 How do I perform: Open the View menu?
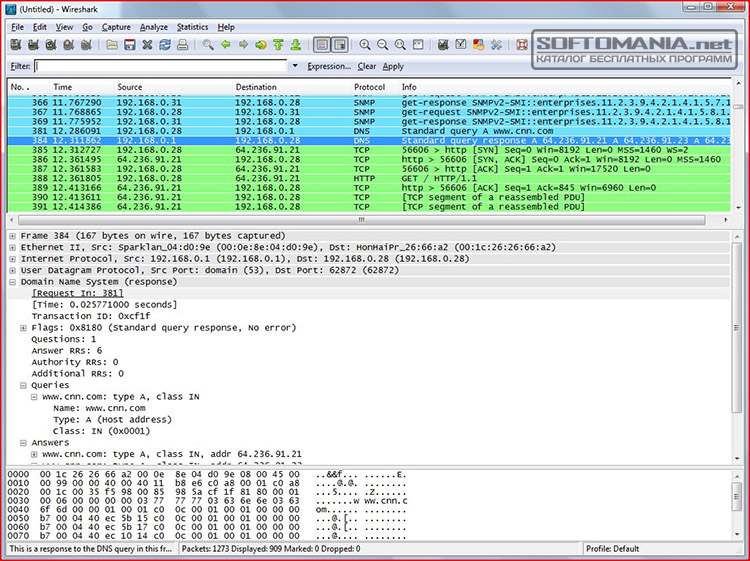point(64,27)
